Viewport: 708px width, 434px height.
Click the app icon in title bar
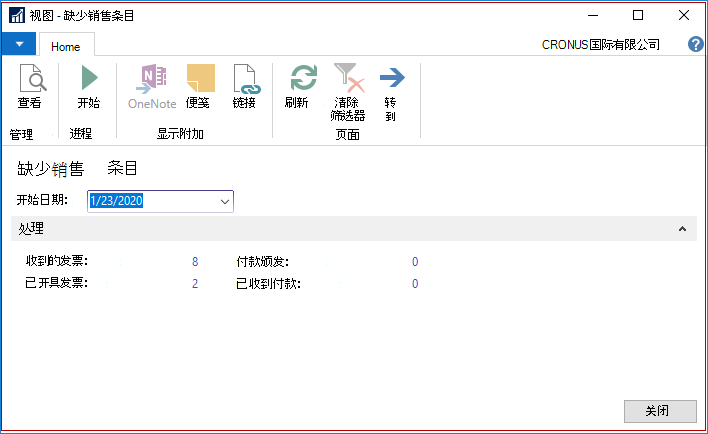click(17, 15)
